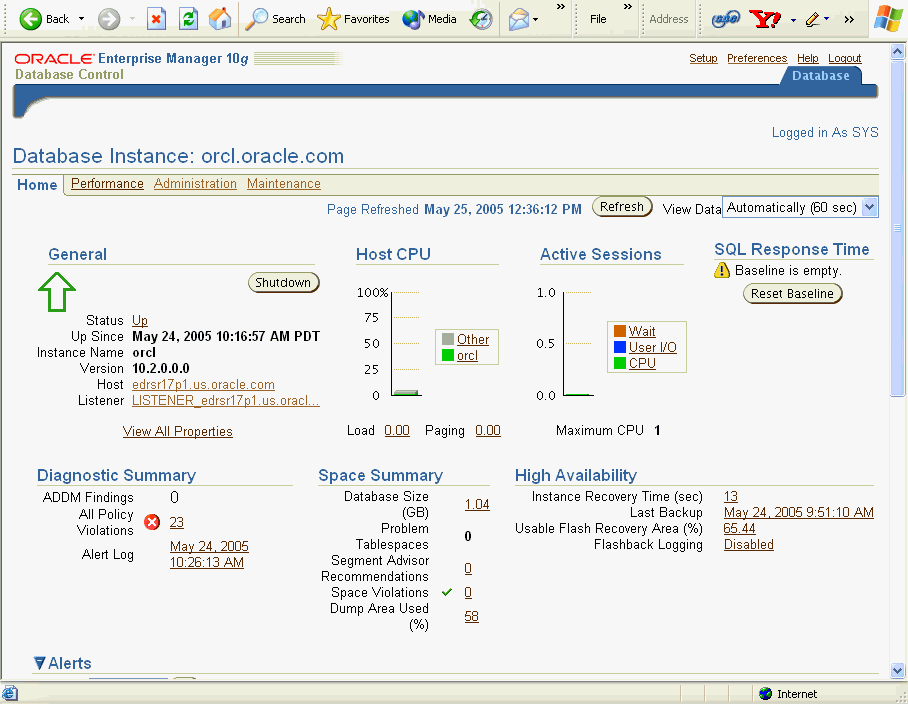Click the browser Stop icon
Image resolution: width=908 pixels, height=704 pixels.
point(156,19)
